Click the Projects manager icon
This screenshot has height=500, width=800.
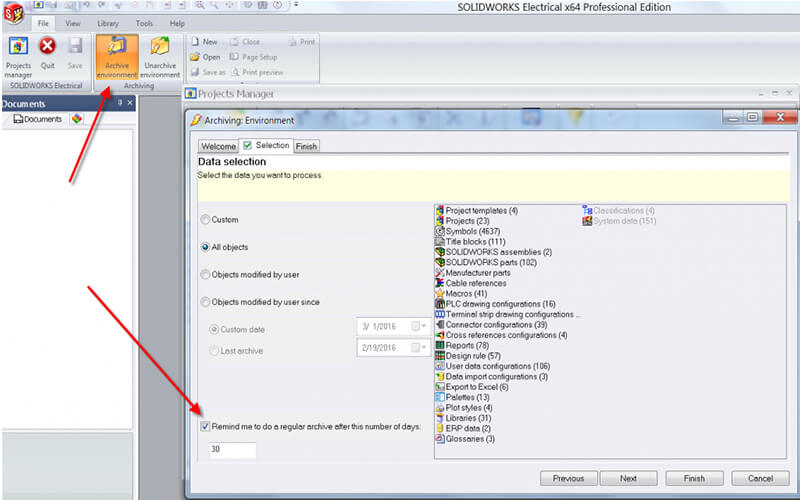click(18, 47)
